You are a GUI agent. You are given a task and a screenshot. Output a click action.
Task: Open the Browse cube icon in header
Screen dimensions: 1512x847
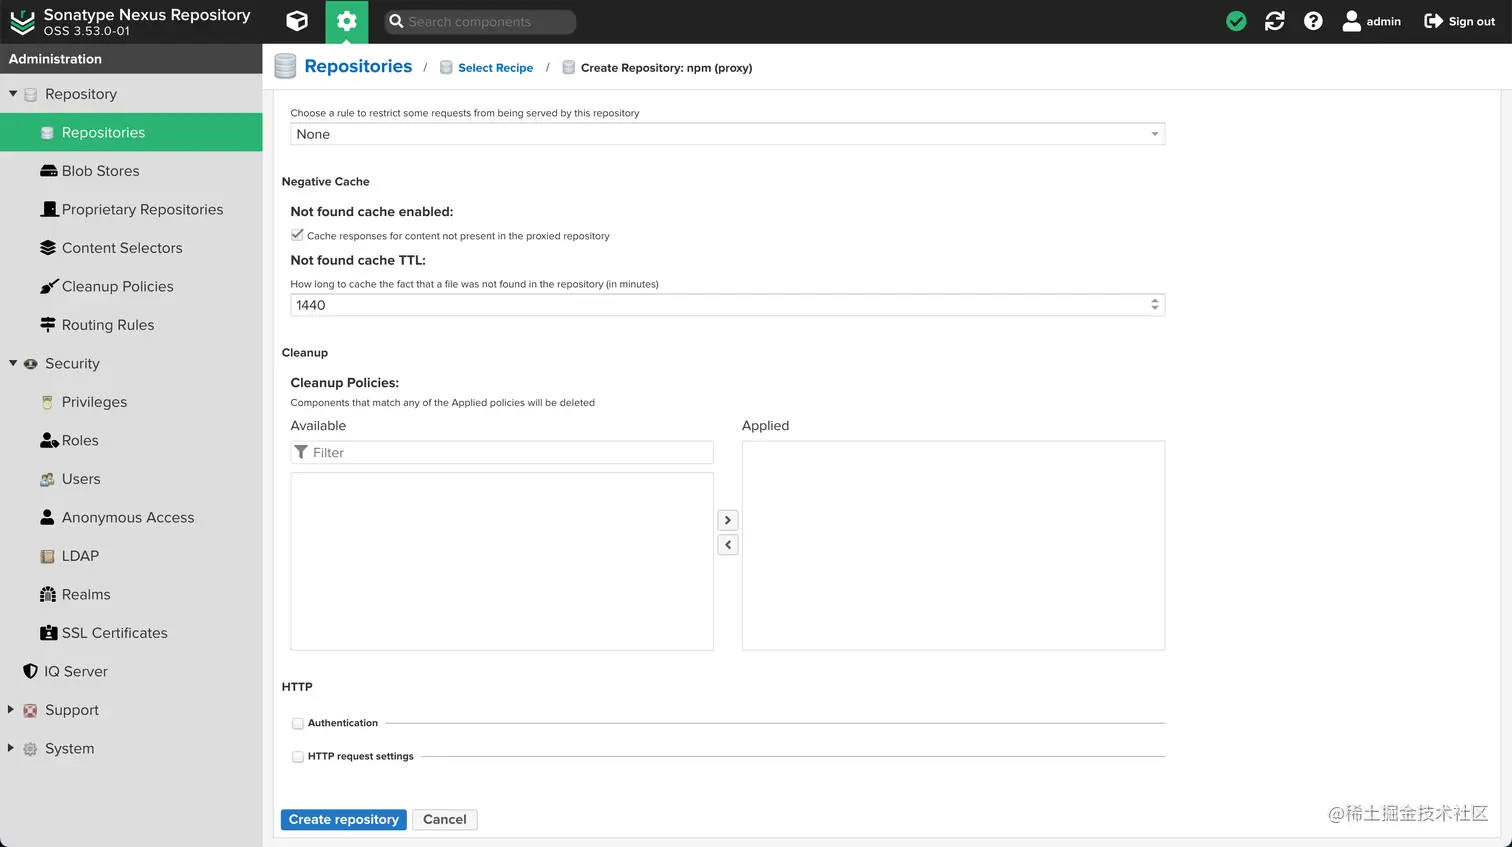[x=297, y=21]
